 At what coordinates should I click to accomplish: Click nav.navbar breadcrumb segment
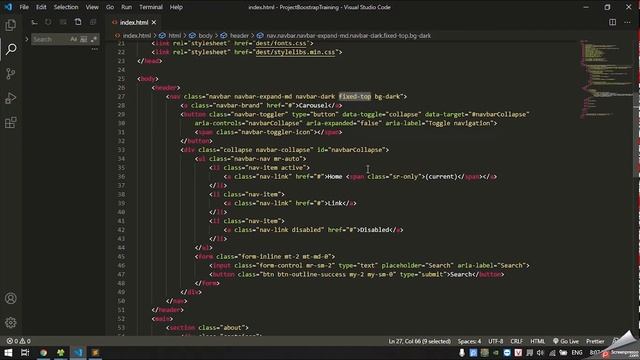[348, 36]
